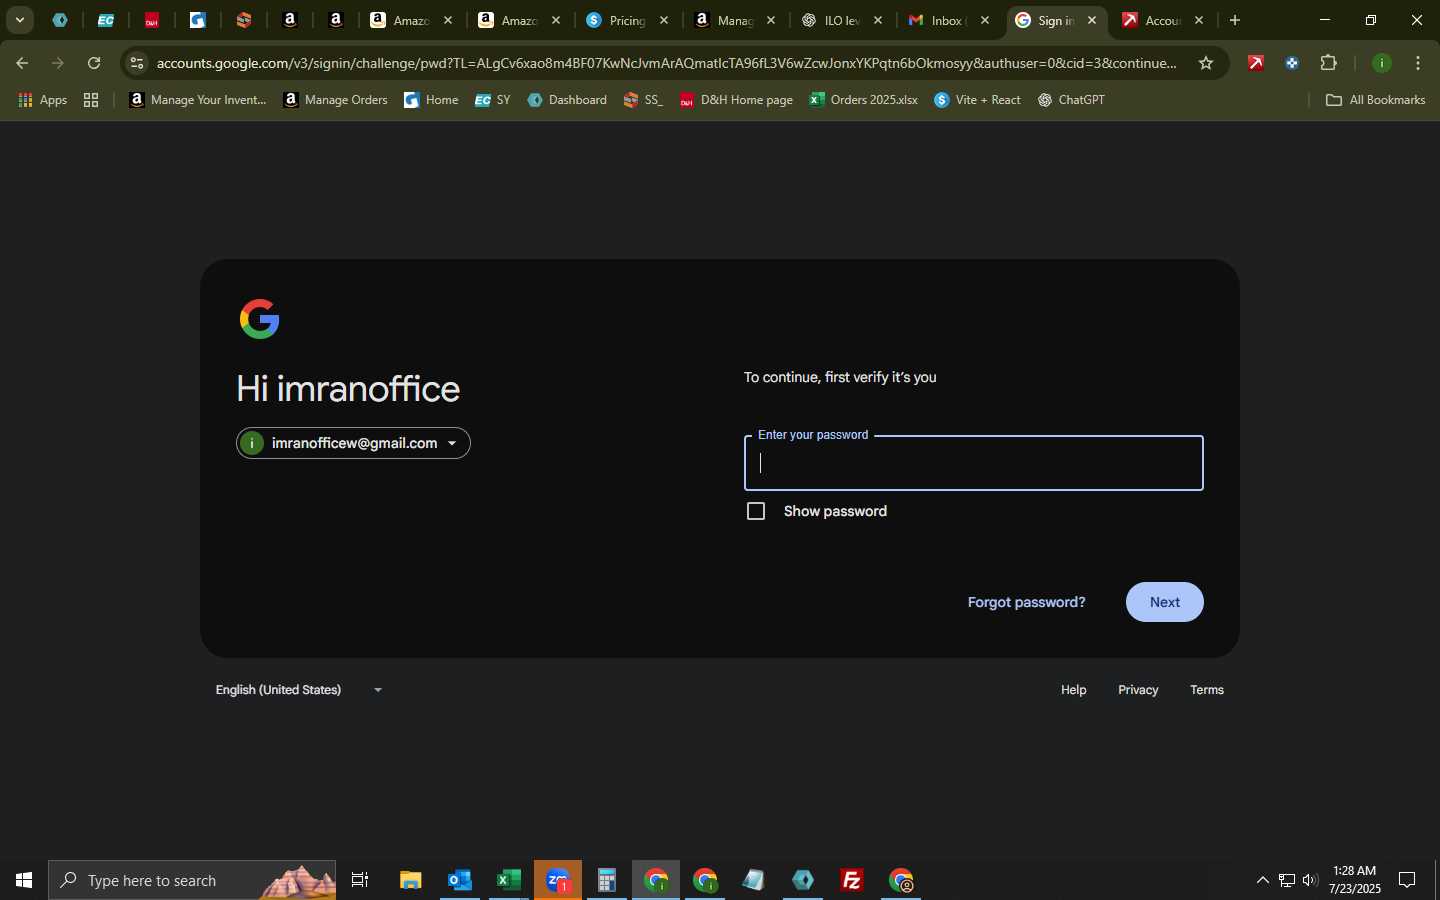Click the Google logo on the sign-in card
The image size is (1440, 900).
[x=260, y=319]
